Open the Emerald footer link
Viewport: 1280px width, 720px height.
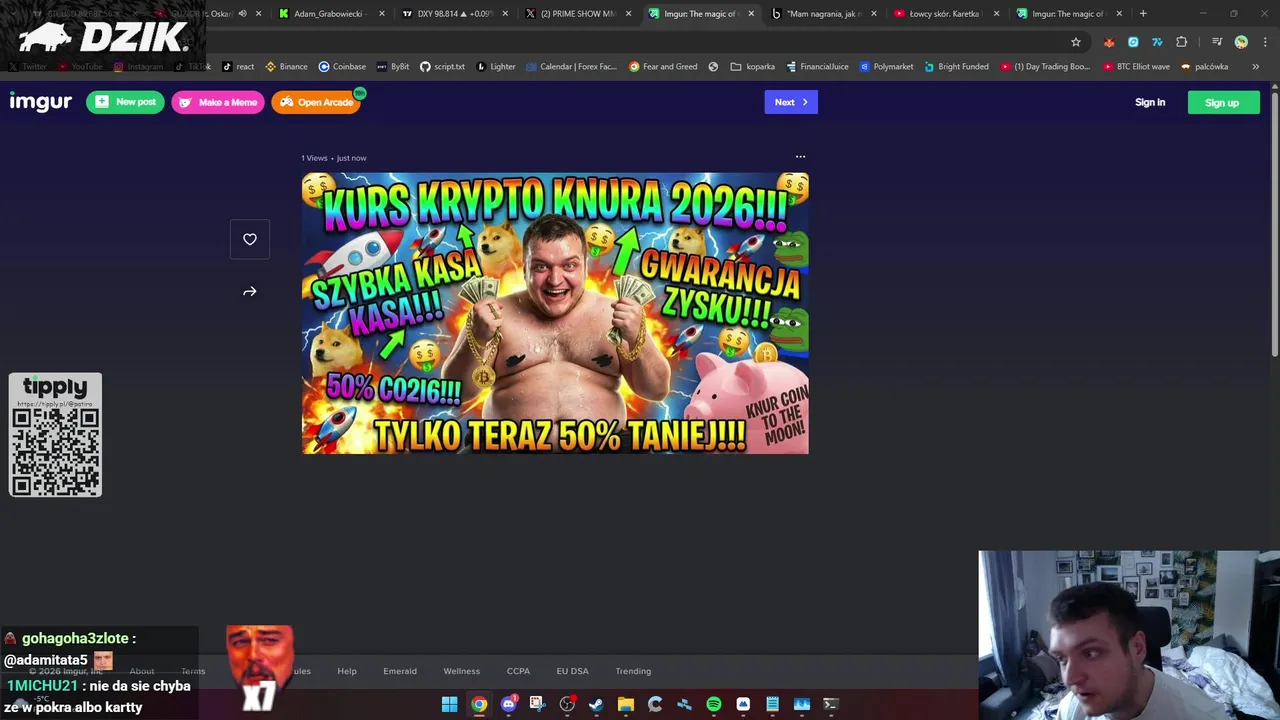coord(400,671)
